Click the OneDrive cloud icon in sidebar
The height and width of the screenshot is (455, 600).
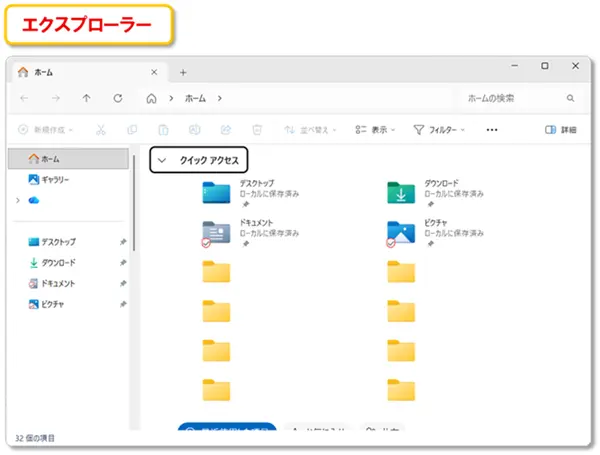34,200
